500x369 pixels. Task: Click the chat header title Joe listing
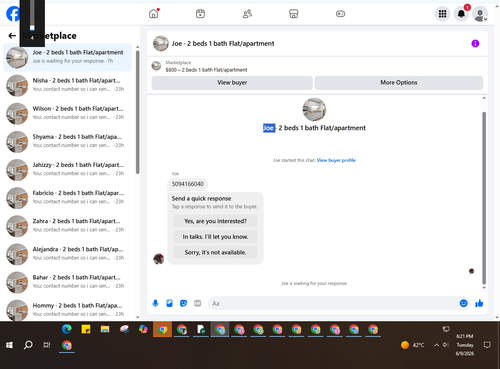[x=223, y=44]
